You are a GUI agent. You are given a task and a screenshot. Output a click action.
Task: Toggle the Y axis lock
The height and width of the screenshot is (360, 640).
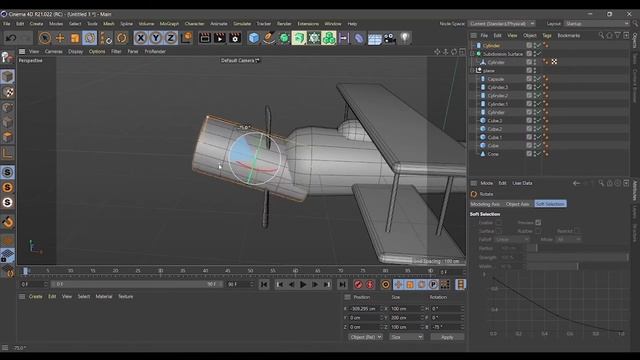(x=156, y=38)
